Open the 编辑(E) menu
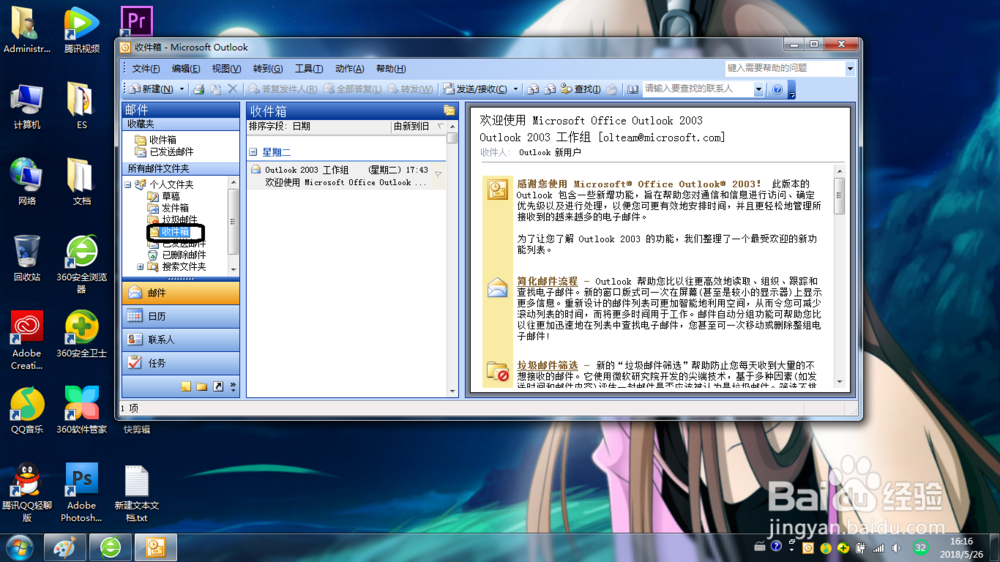Image resolution: width=1000 pixels, height=562 pixels. tap(186, 69)
